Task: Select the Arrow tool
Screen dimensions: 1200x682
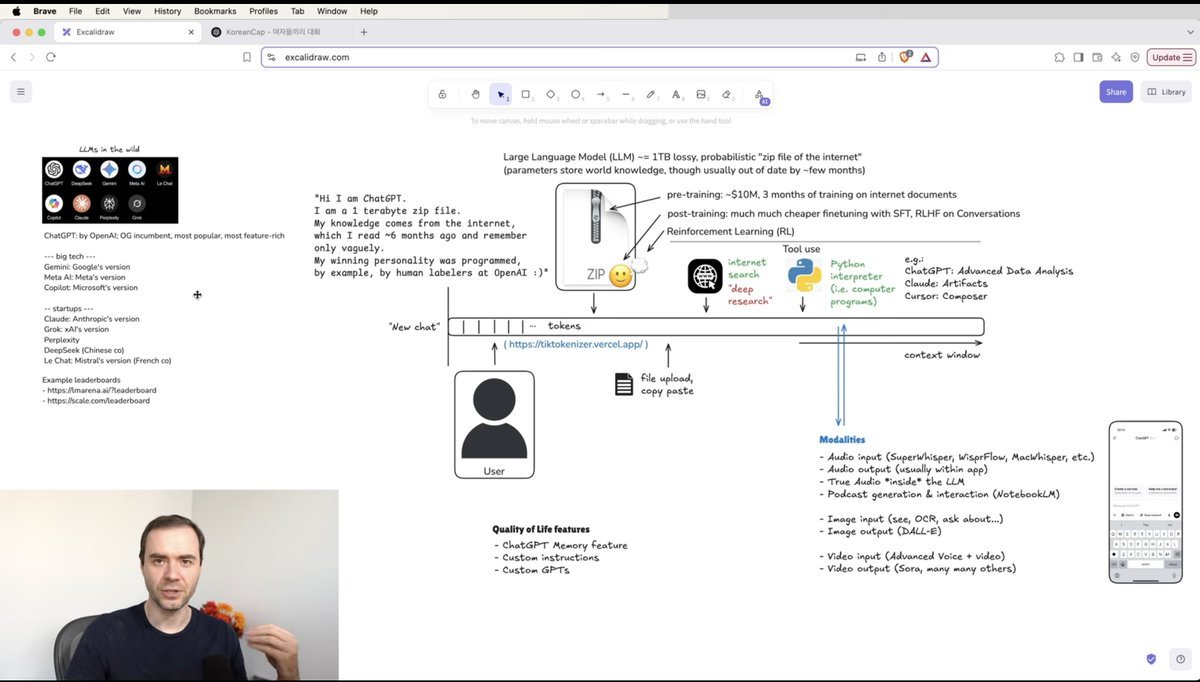Action: coord(601,94)
